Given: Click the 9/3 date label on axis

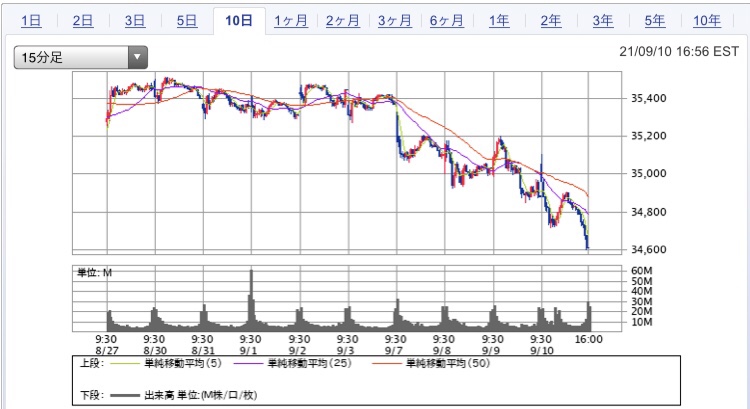Looking at the screenshot, I should pos(345,350).
